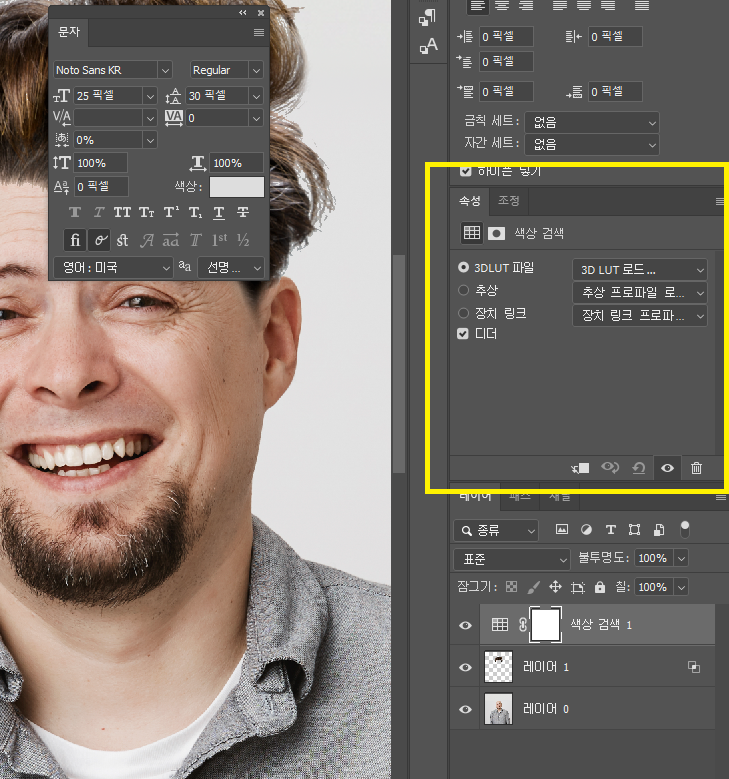The width and height of the screenshot is (729, 779).
Task: Open the 선명 anti-aliasing dropdown
Action: [230, 268]
